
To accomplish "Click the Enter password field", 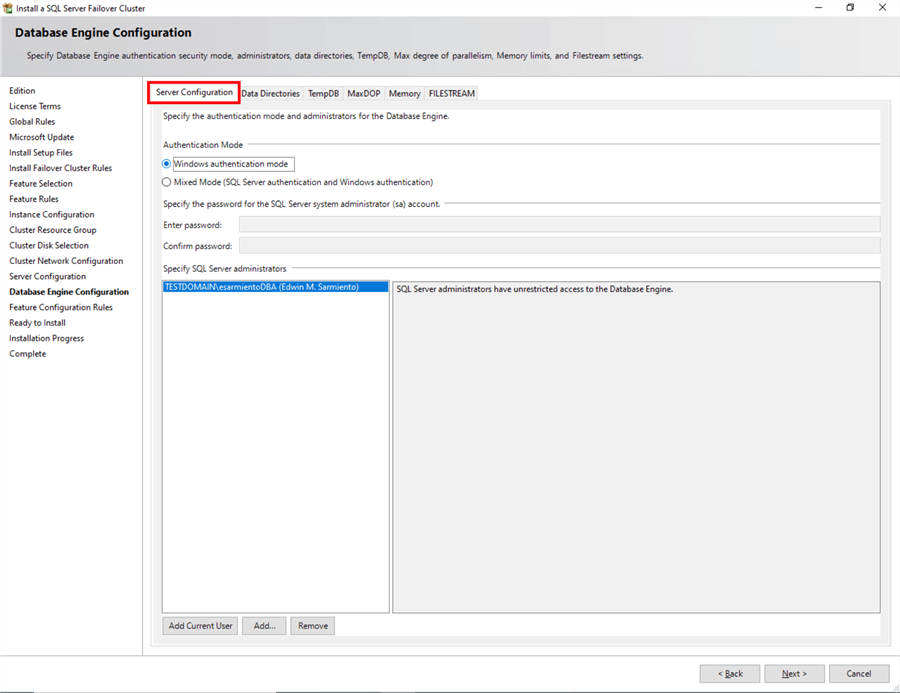I will pyautogui.click(x=560, y=224).
